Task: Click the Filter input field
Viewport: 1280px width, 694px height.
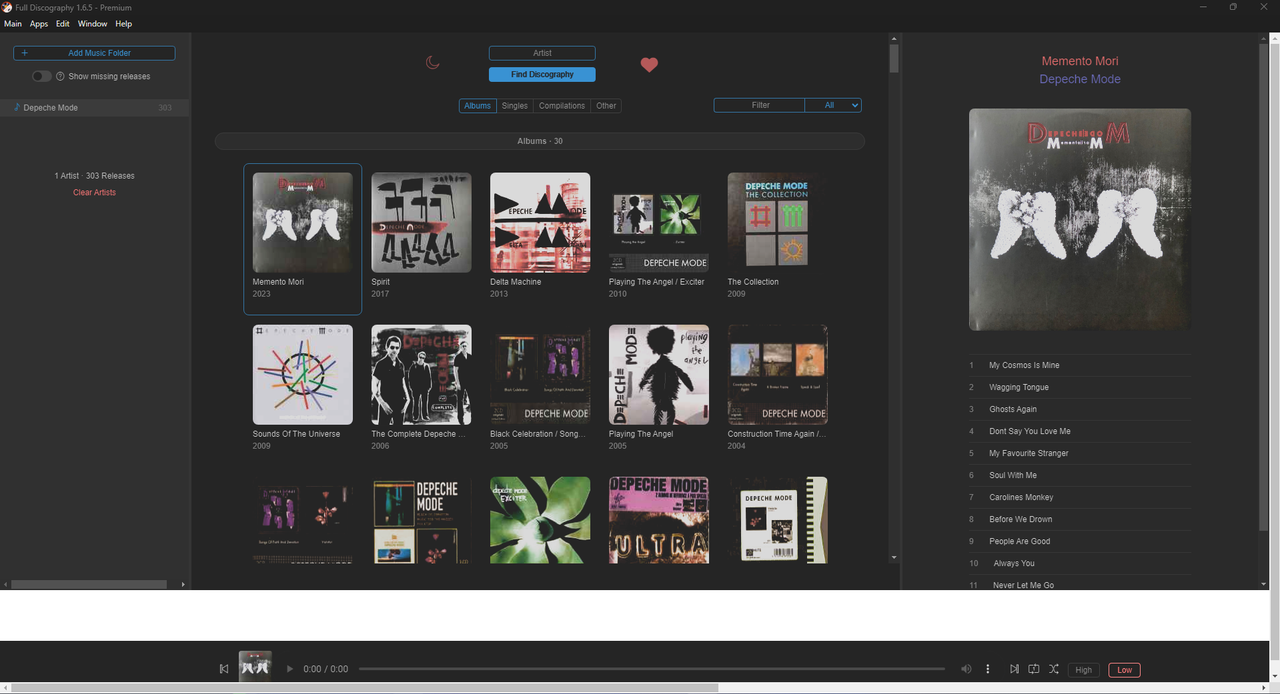Action: click(760, 105)
